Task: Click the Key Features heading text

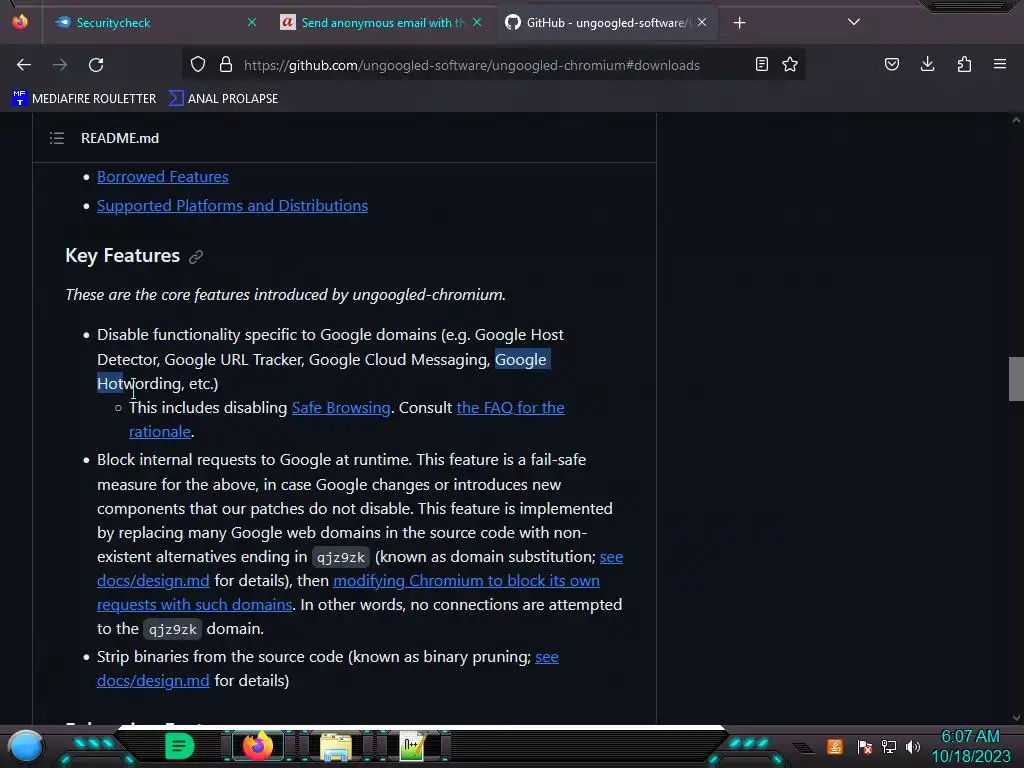Action: click(x=123, y=255)
